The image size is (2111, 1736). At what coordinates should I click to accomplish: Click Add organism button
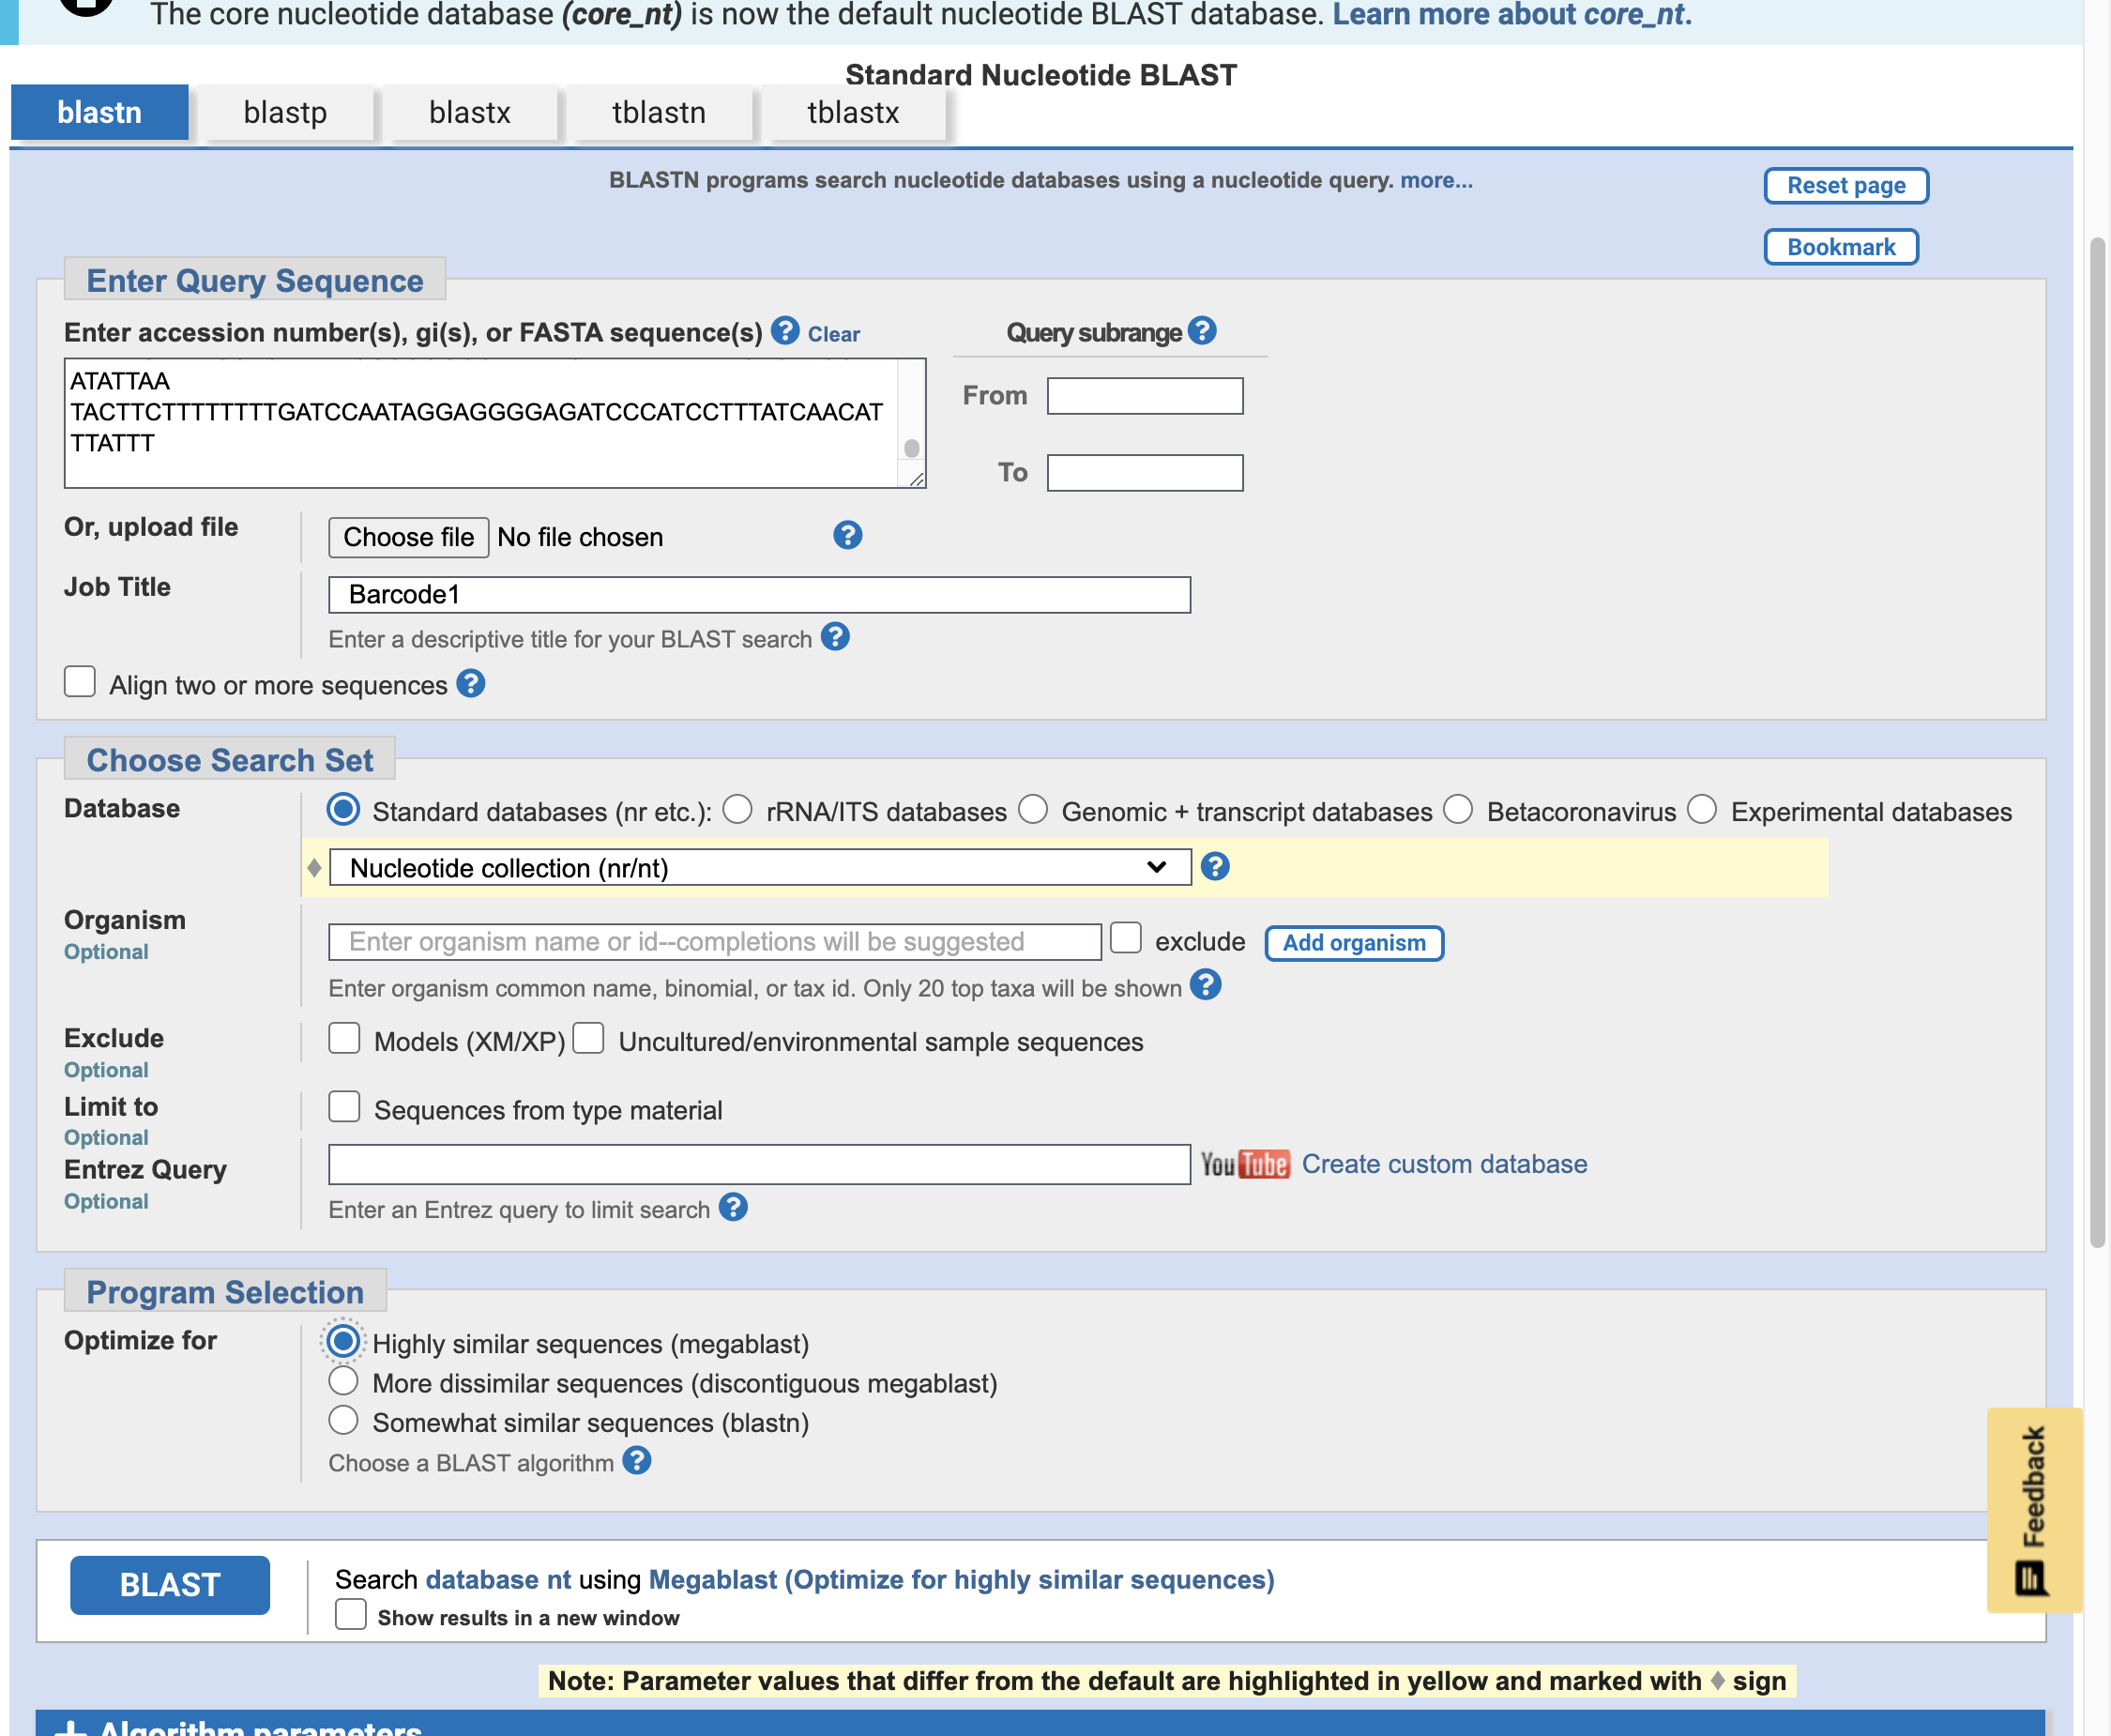click(1354, 943)
